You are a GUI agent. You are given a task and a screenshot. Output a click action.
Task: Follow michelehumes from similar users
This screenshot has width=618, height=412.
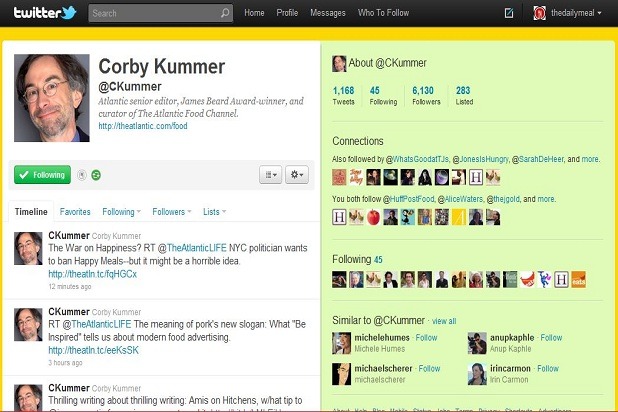coord(426,338)
